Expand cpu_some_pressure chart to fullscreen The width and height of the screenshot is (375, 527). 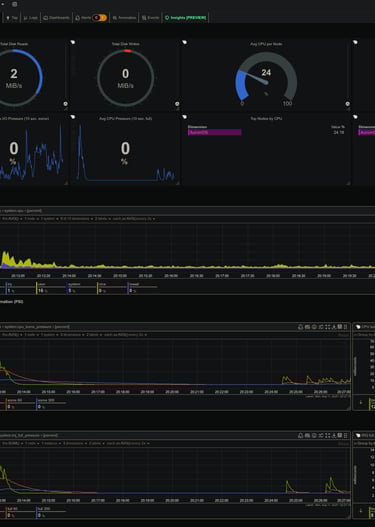point(328,327)
